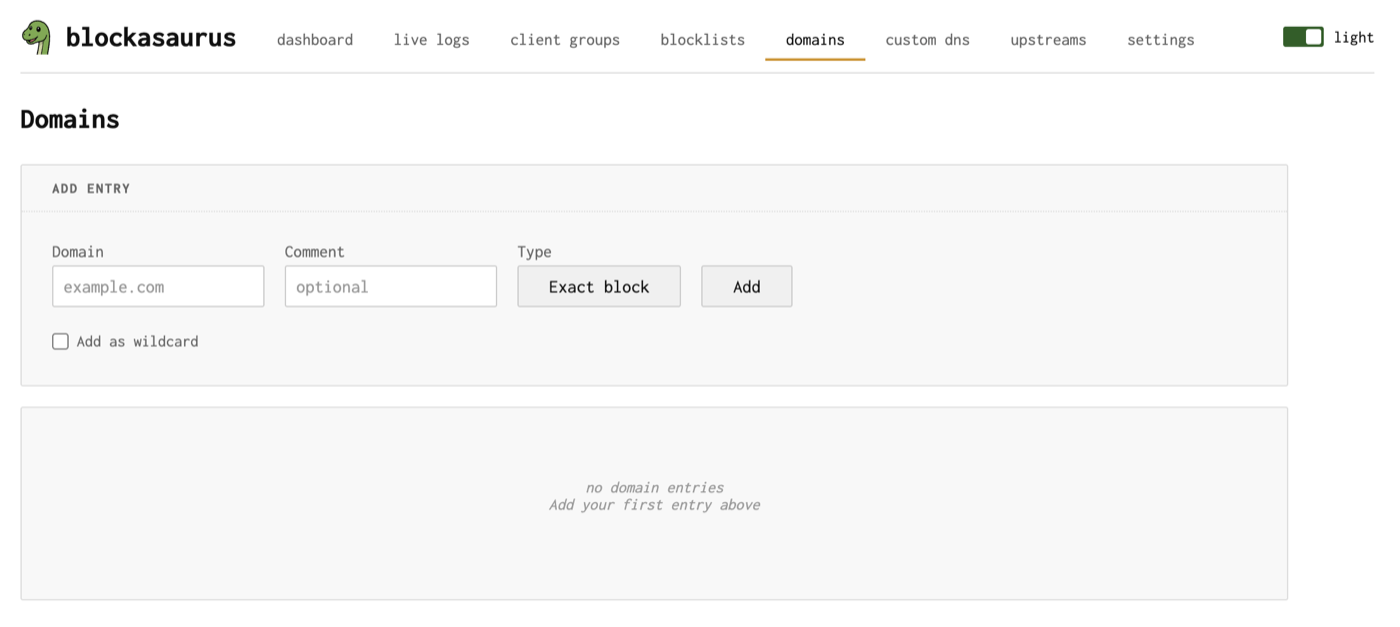Toggle between light and dark mode

coord(1303,35)
